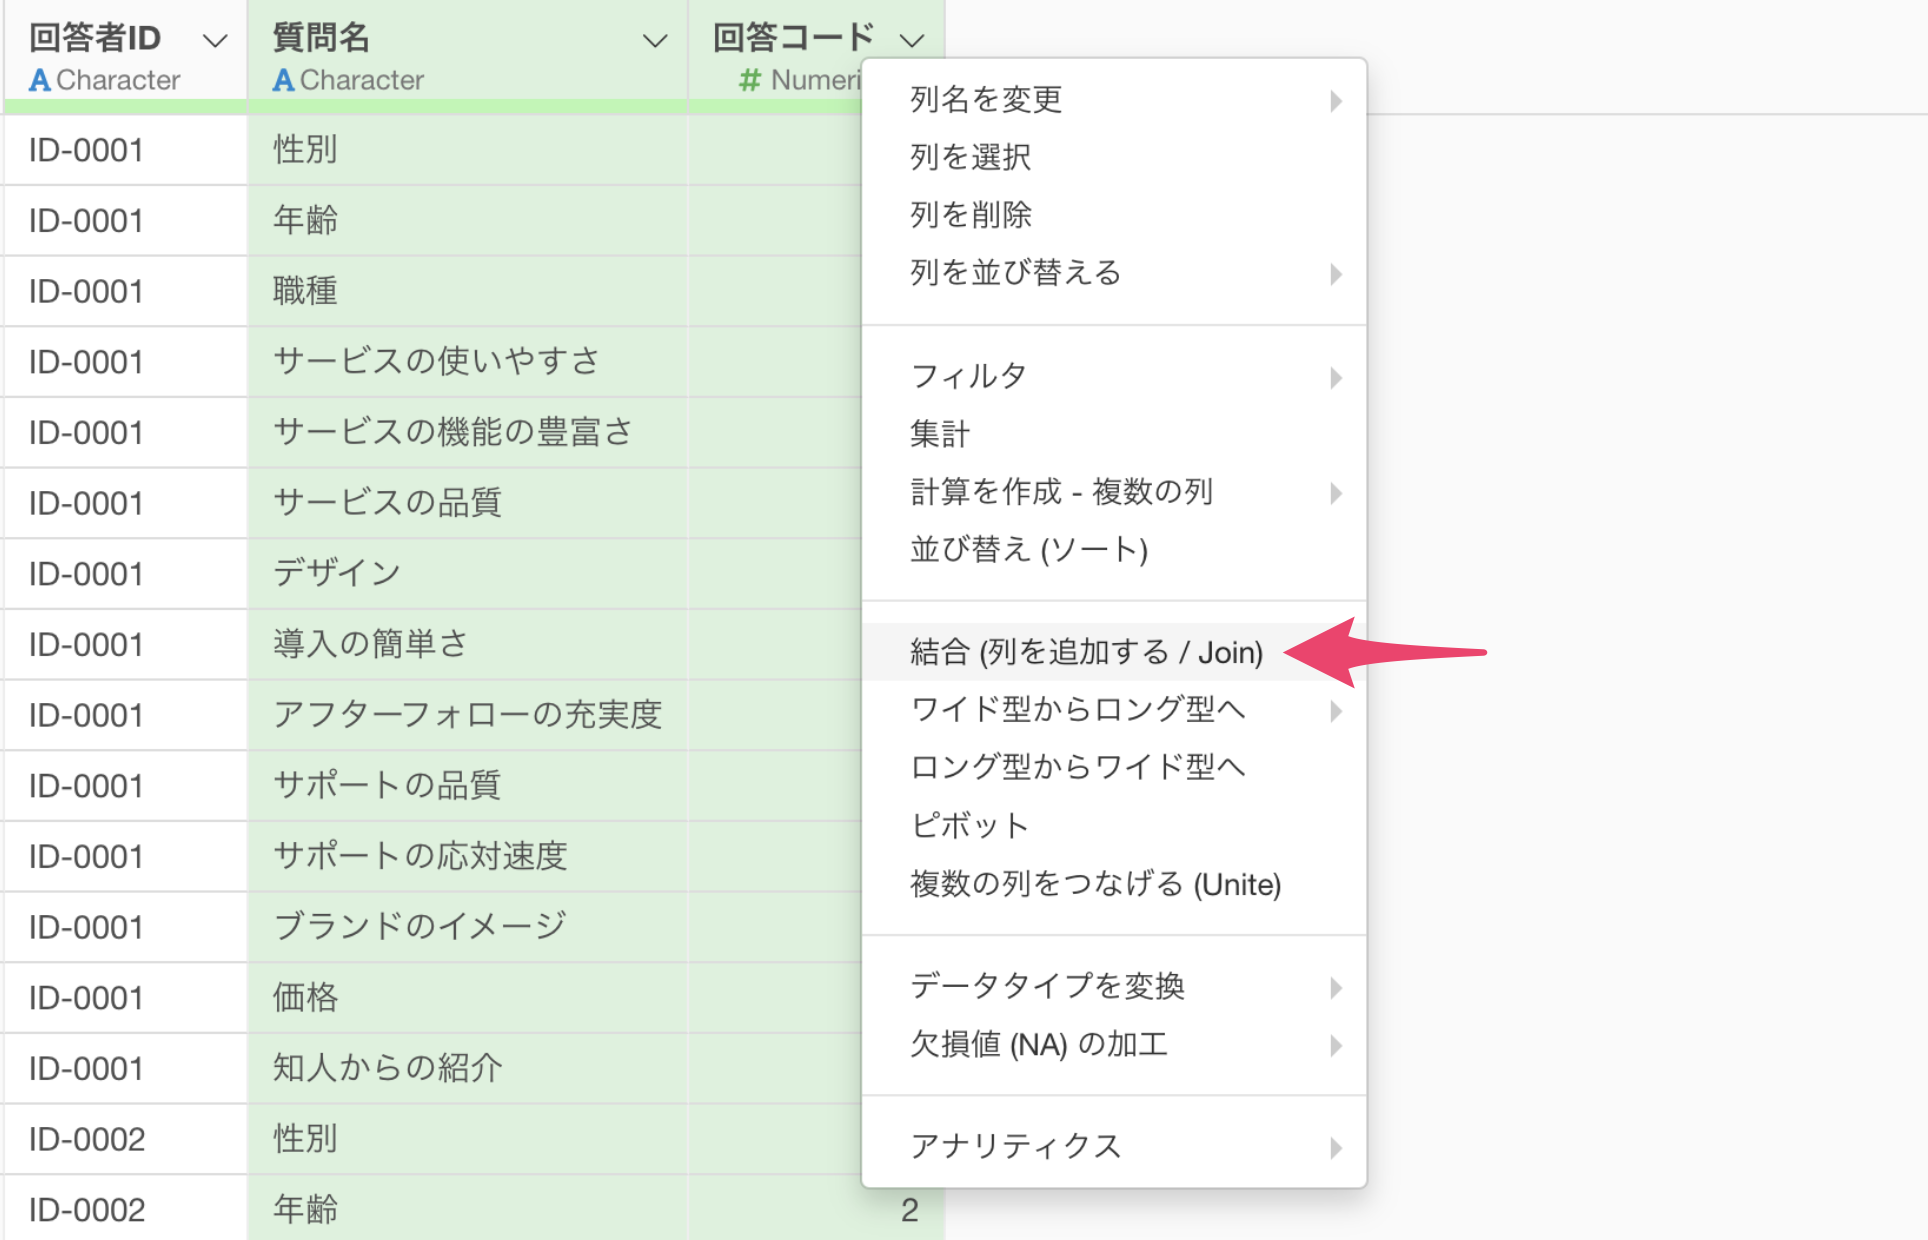Click the 回答コード column dropdown chevron
1928x1240 pixels.
[x=911, y=41]
